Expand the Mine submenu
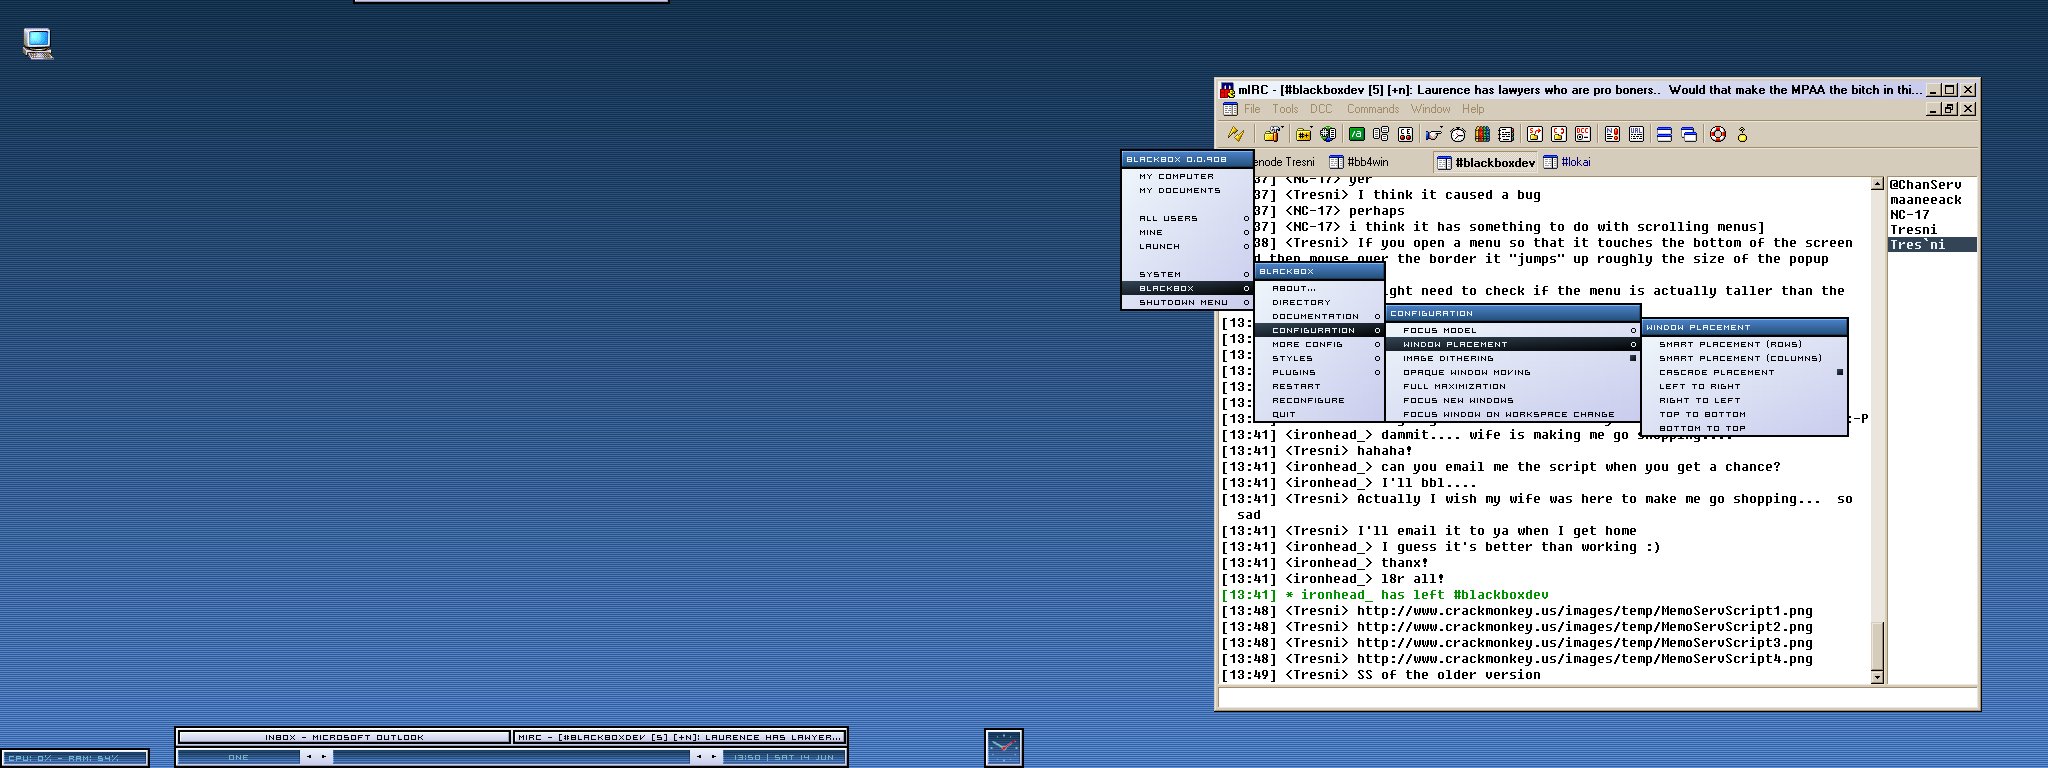The width and height of the screenshot is (2048, 768). click(1187, 232)
